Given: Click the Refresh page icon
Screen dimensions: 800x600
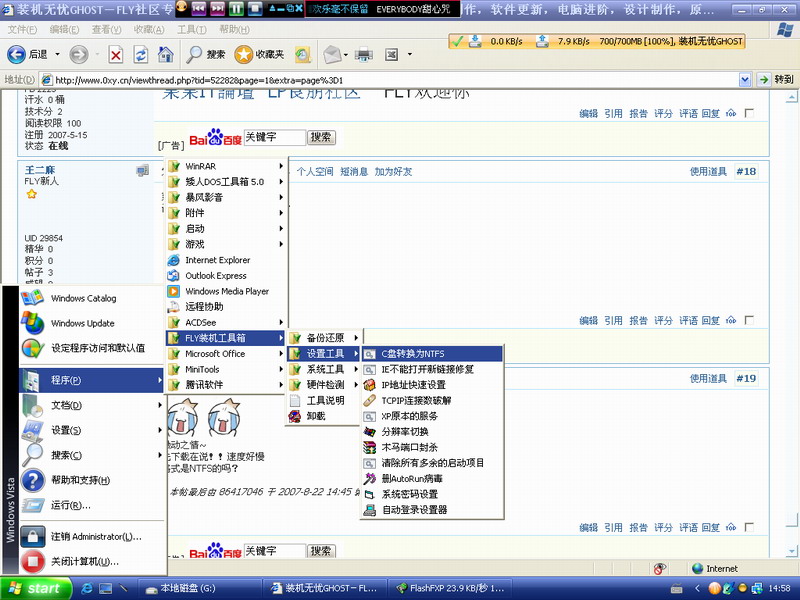Looking at the screenshot, I should (141, 55).
